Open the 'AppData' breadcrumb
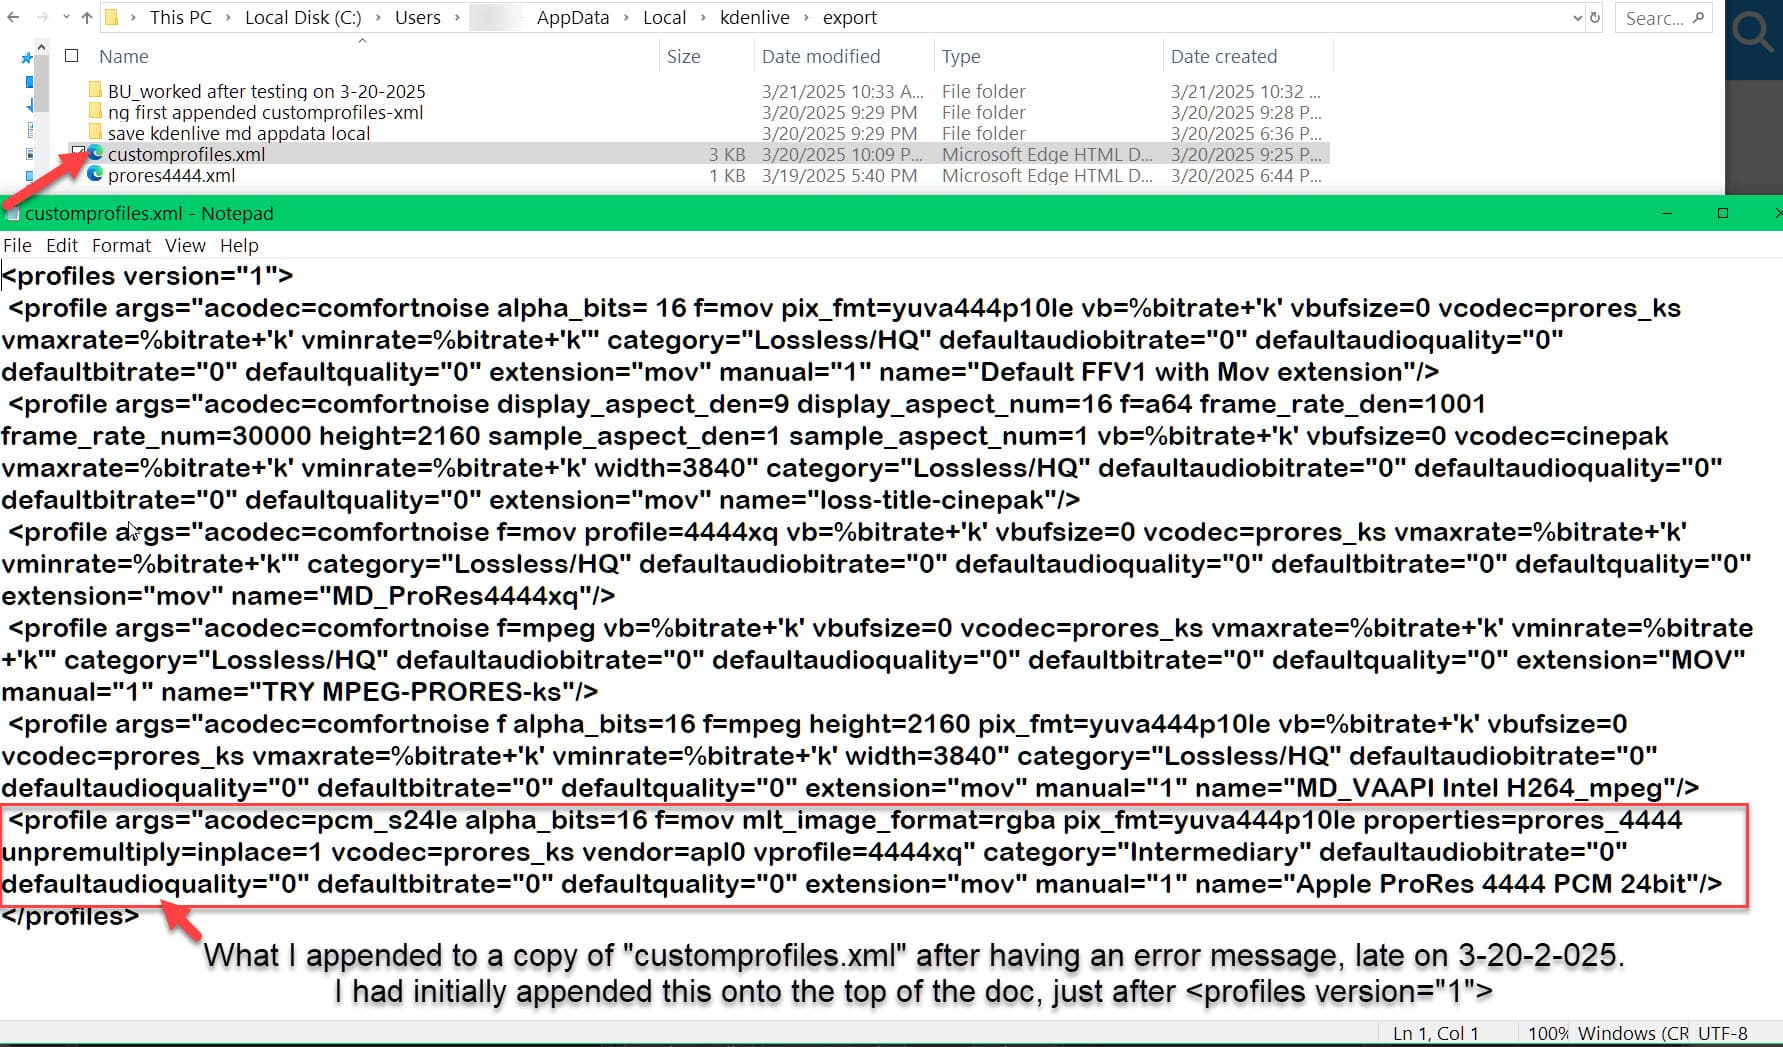 (573, 18)
